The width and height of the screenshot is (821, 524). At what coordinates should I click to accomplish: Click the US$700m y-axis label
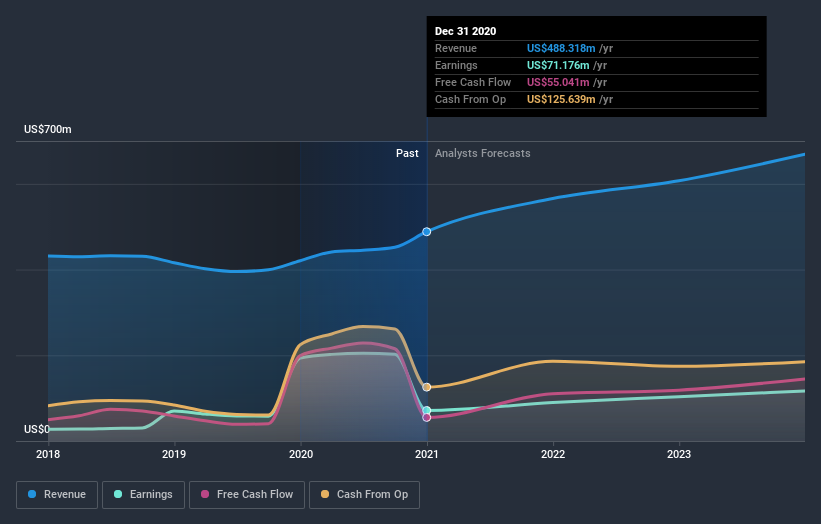coord(48,129)
